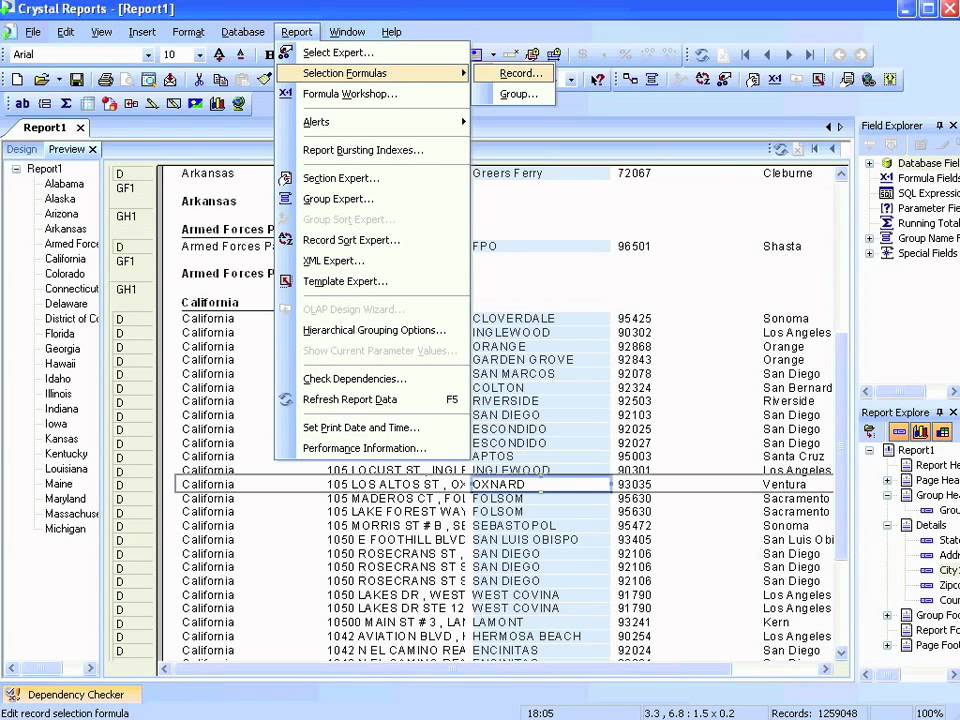Screen dimensions: 960x720
Task: Open the Database menu
Action: click(243, 32)
